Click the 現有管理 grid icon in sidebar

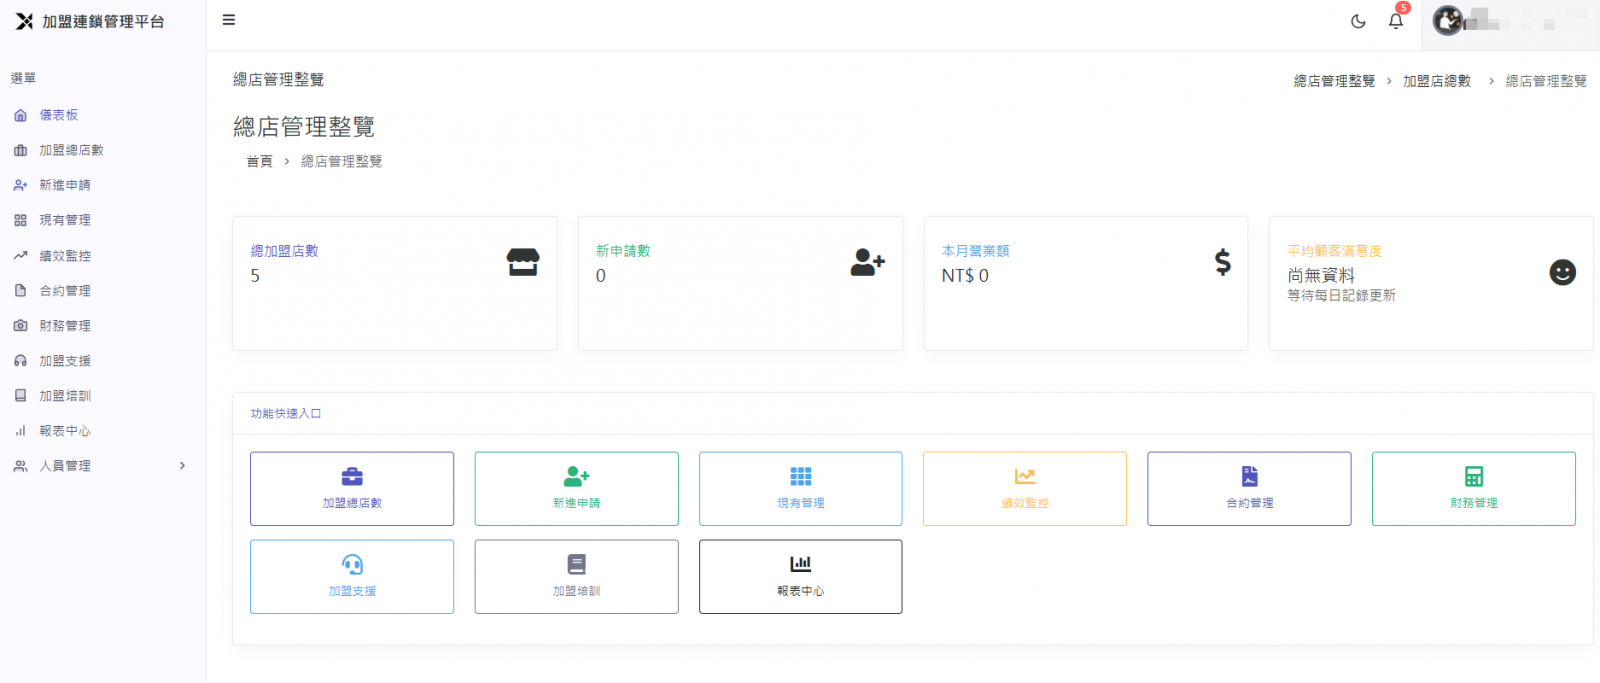20,220
